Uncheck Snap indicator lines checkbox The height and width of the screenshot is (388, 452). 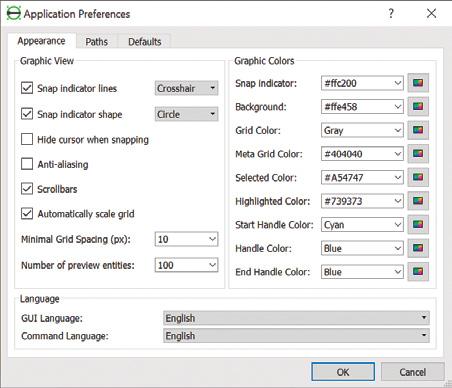tap(27, 88)
